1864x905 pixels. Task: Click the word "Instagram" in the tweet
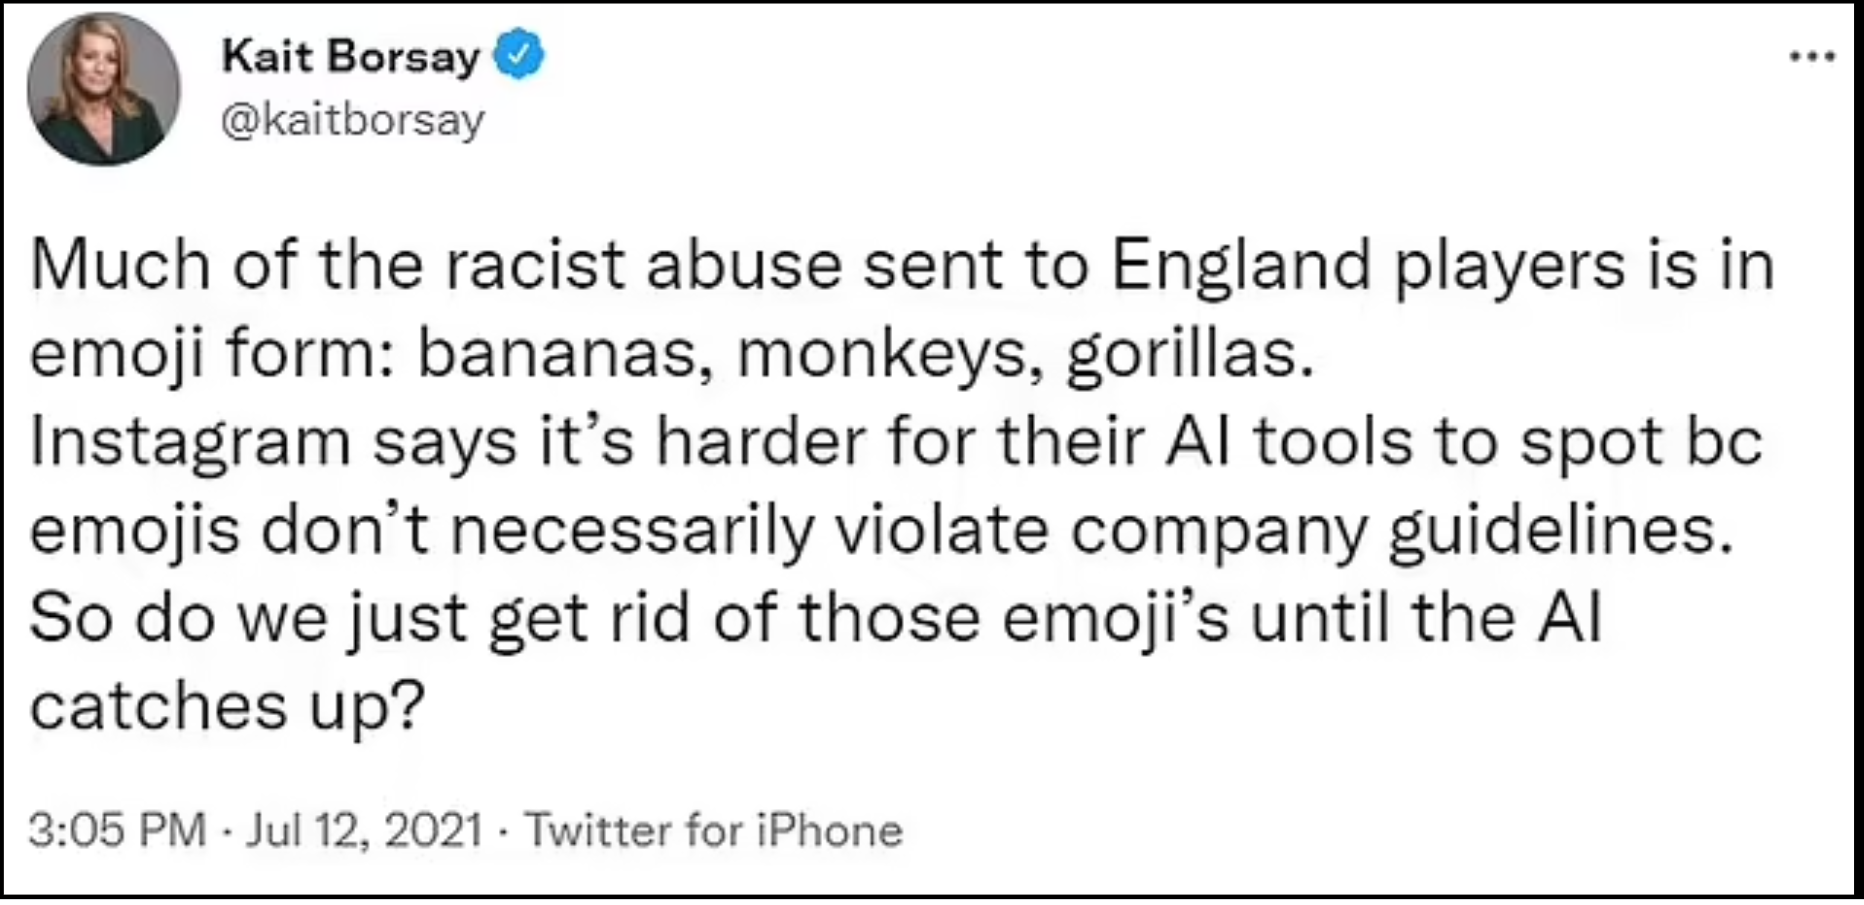click(x=190, y=442)
